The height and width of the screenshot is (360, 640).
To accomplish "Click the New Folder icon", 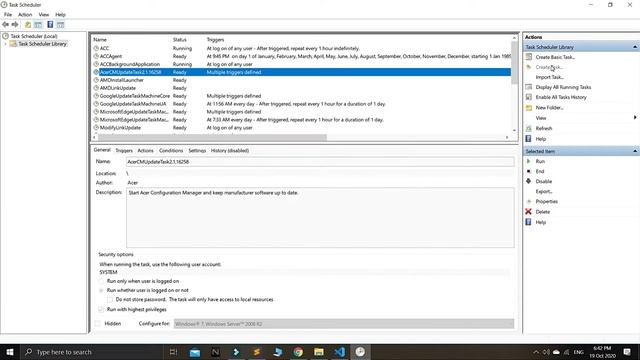I will pyautogui.click(x=529, y=107).
